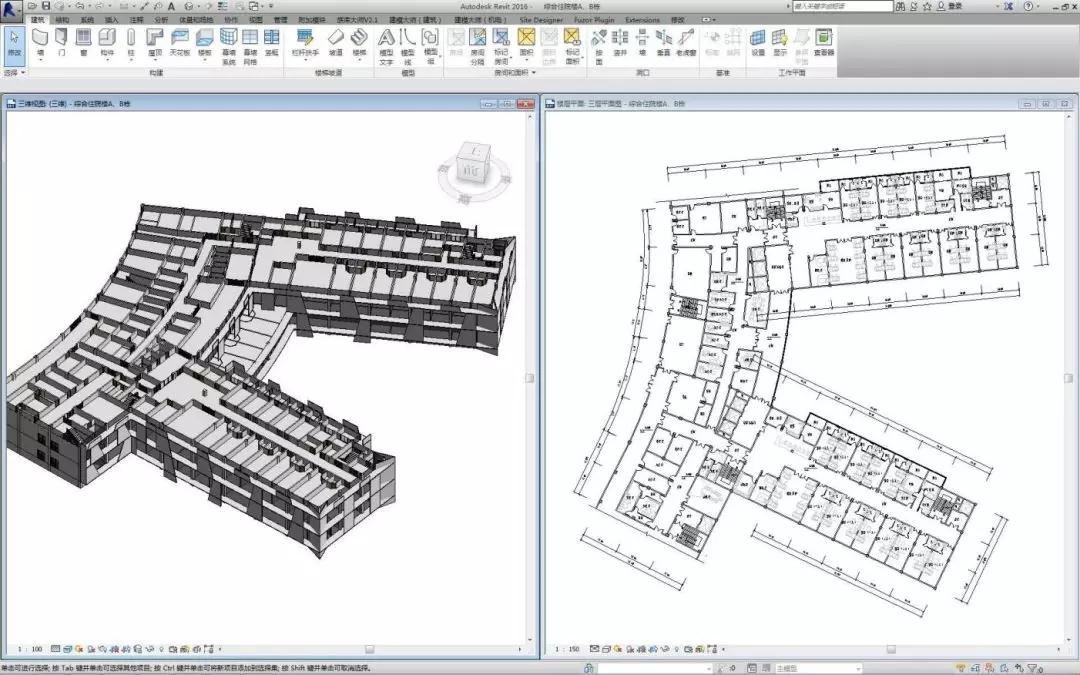This screenshot has height=675, width=1080.
Task: Select the Roof (屋顶) tool
Action: point(155,41)
